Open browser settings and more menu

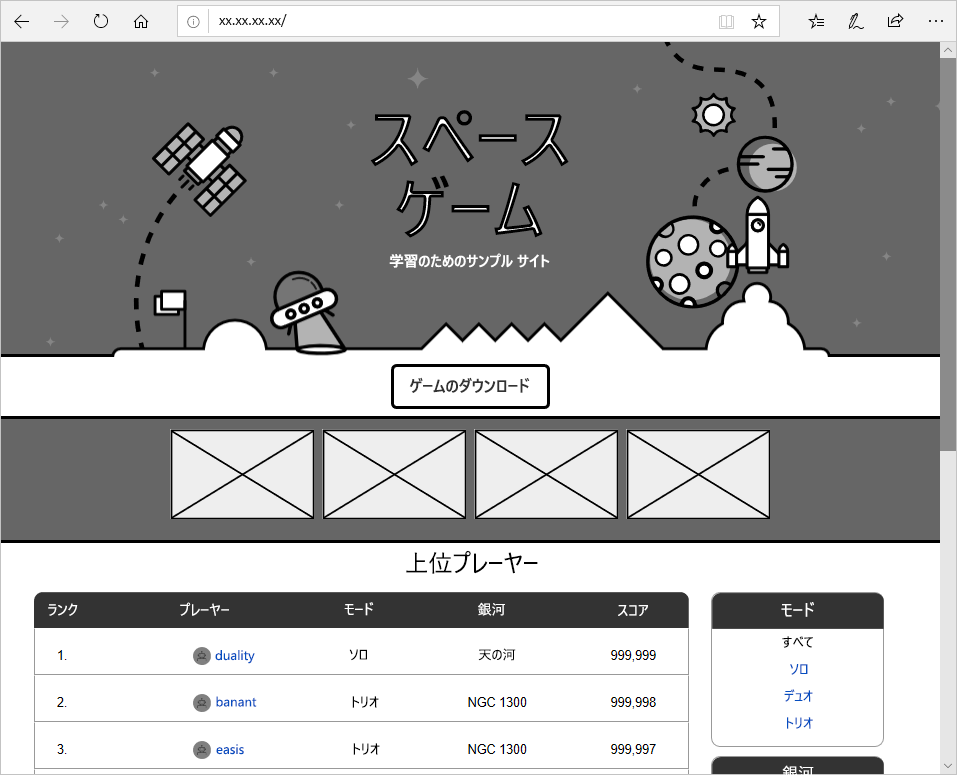coord(935,21)
